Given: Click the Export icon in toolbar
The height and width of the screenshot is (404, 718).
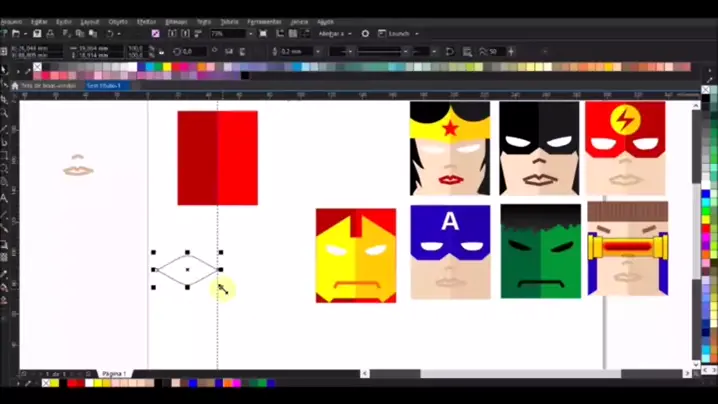Looking at the screenshot, I should point(185,33).
